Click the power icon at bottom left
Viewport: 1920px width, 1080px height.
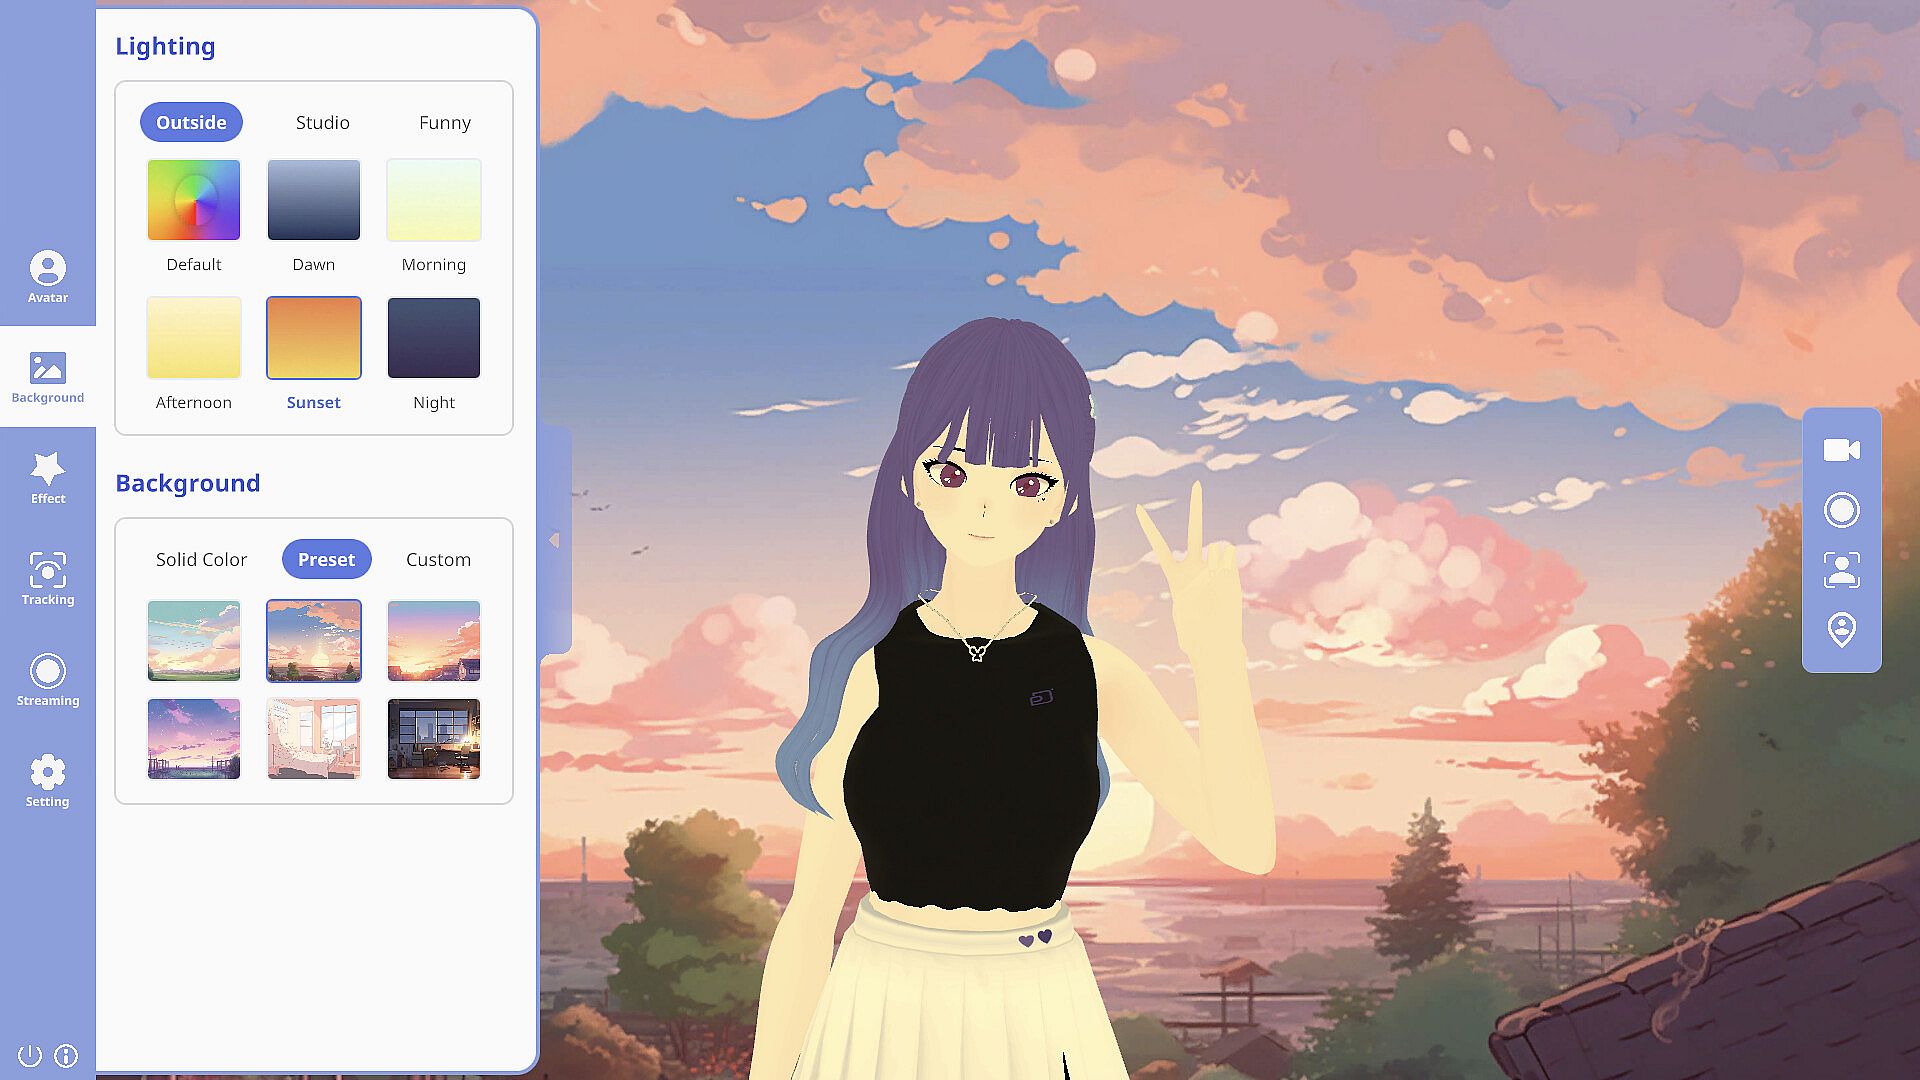tap(29, 1055)
